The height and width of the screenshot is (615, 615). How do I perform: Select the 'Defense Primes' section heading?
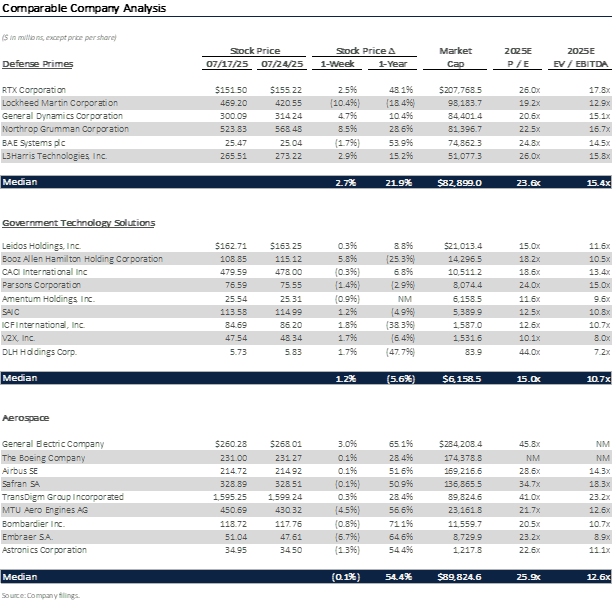coord(38,64)
